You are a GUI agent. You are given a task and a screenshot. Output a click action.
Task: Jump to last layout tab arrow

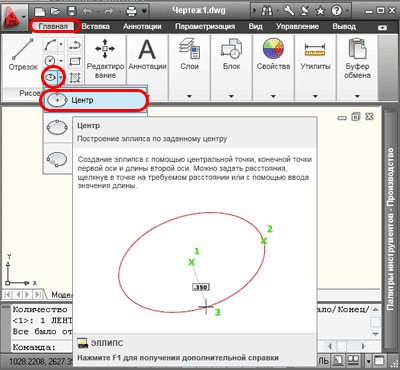(x=38, y=295)
